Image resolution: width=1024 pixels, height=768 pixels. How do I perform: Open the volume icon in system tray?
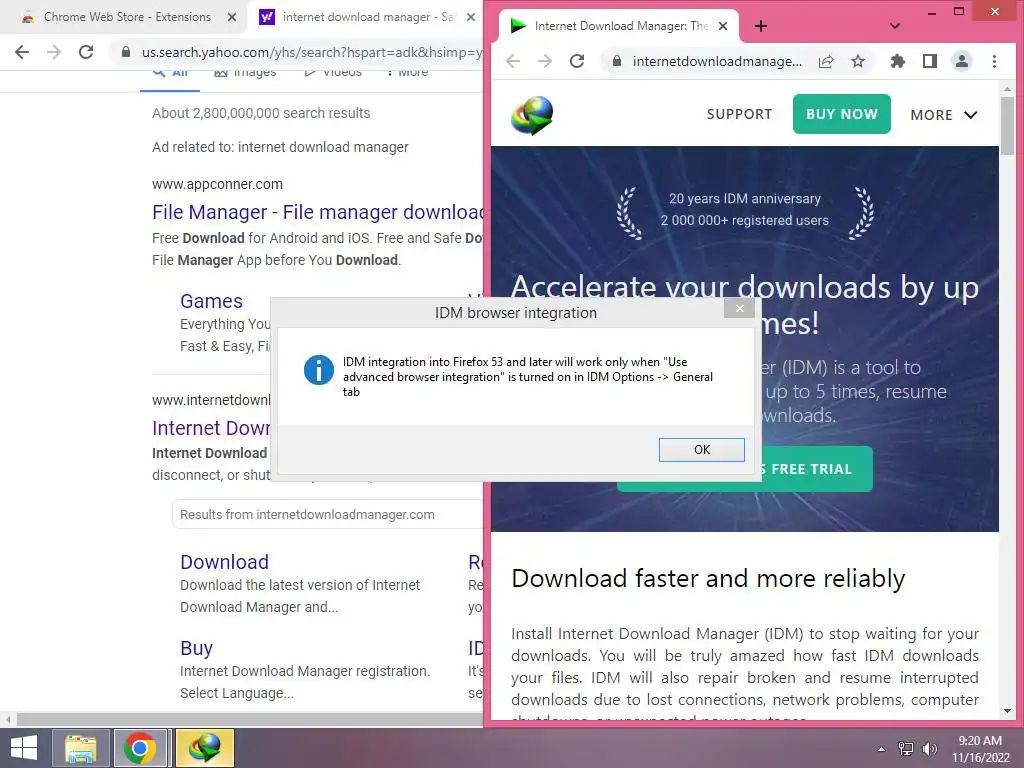(x=929, y=749)
